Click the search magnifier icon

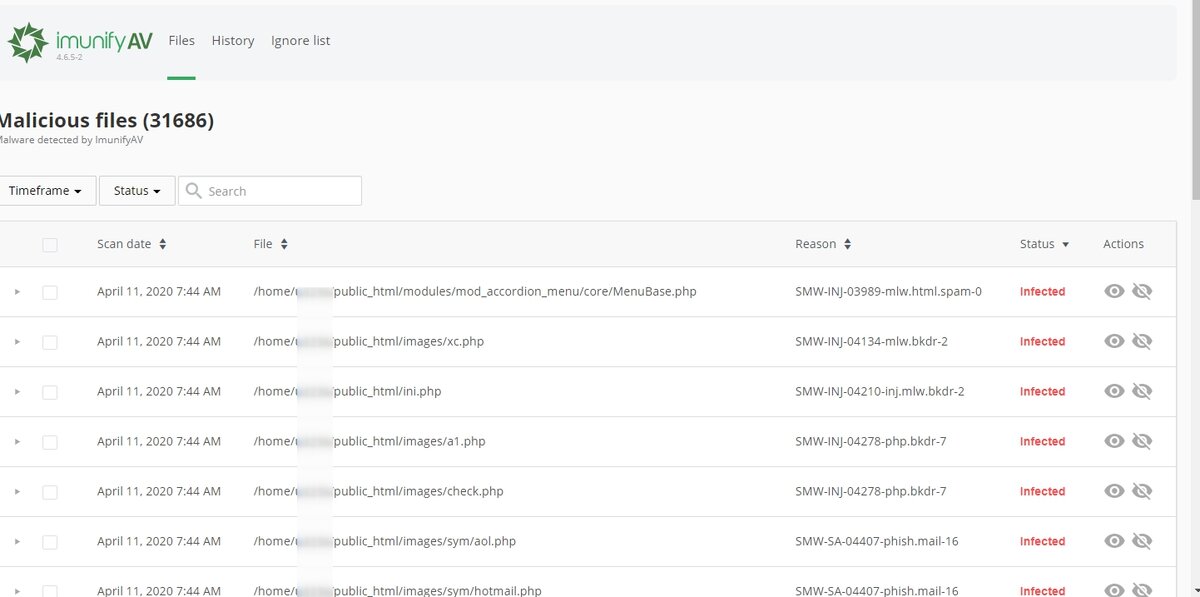194,190
